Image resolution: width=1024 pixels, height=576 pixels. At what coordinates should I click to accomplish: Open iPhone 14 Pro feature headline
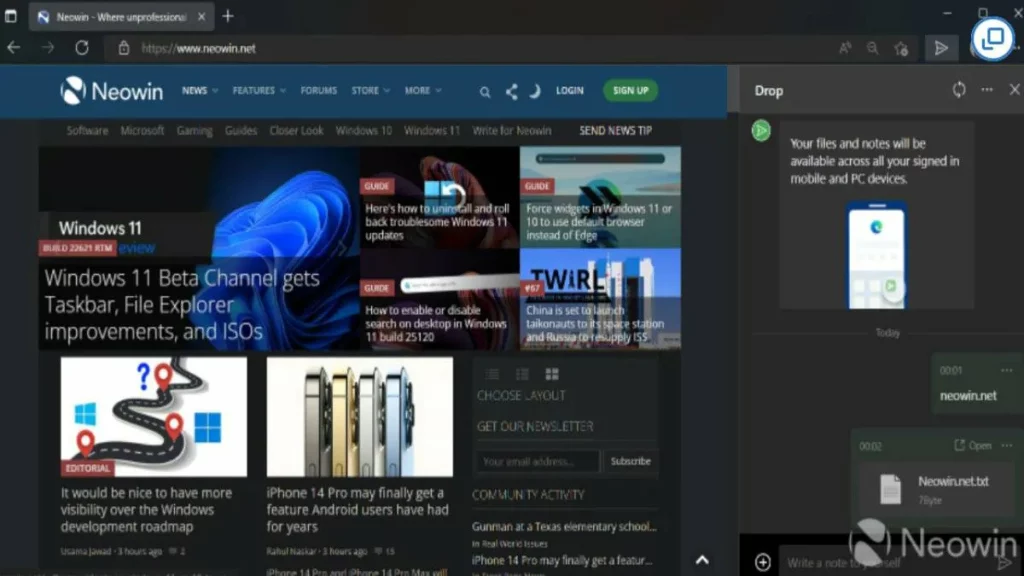[x=357, y=509]
